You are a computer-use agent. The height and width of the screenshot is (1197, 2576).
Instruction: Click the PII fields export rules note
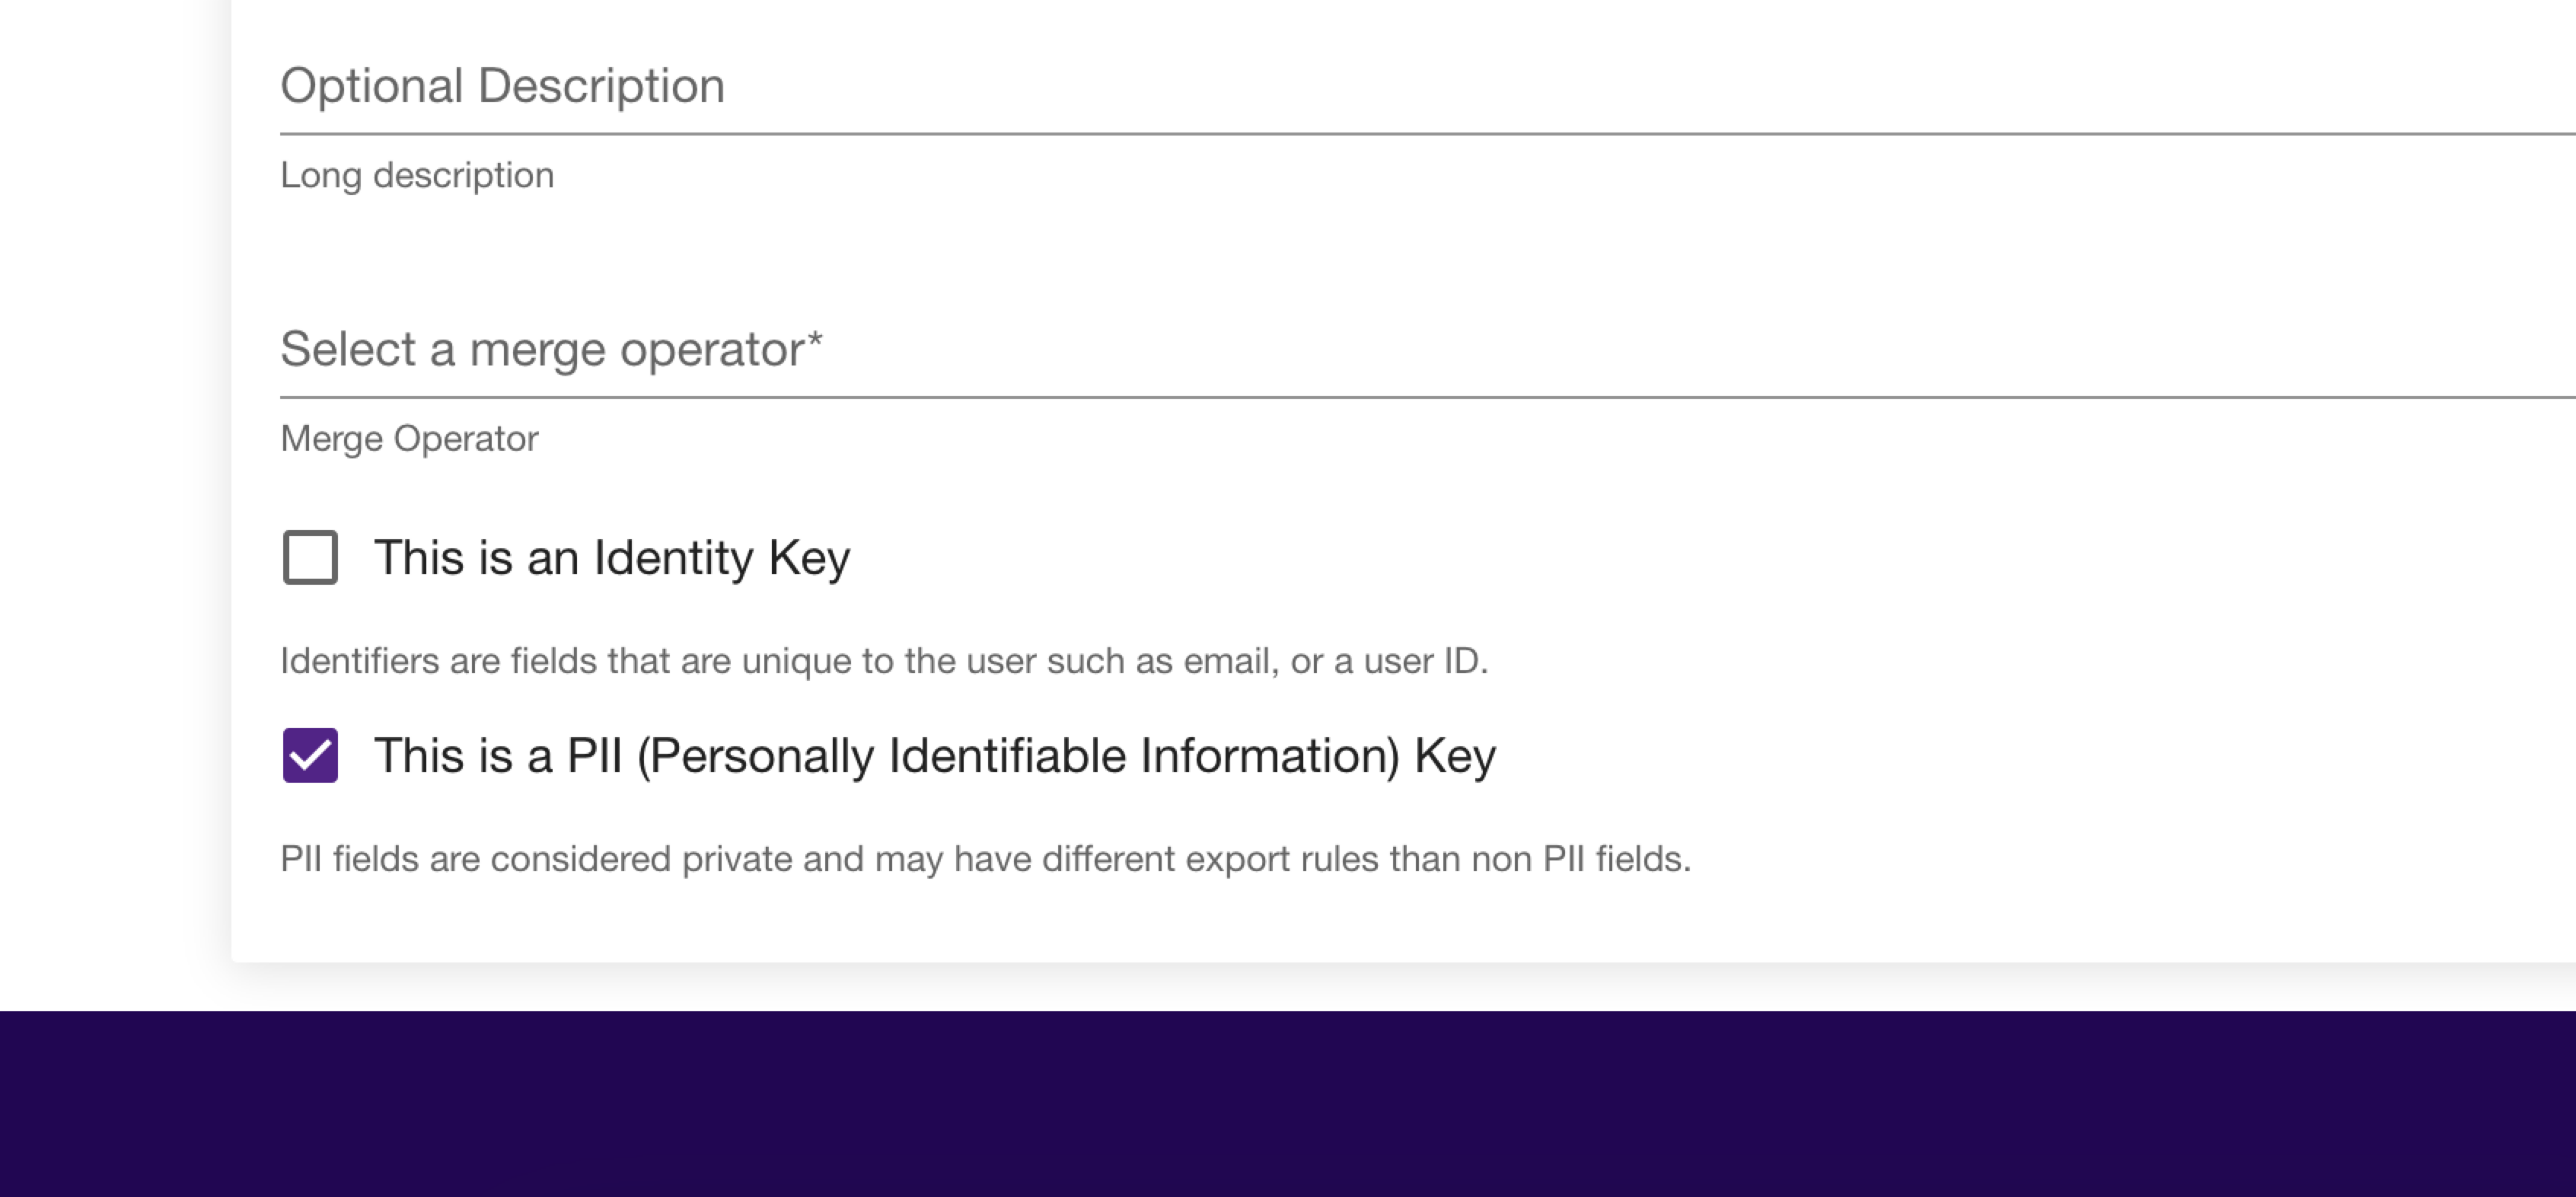click(x=985, y=859)
